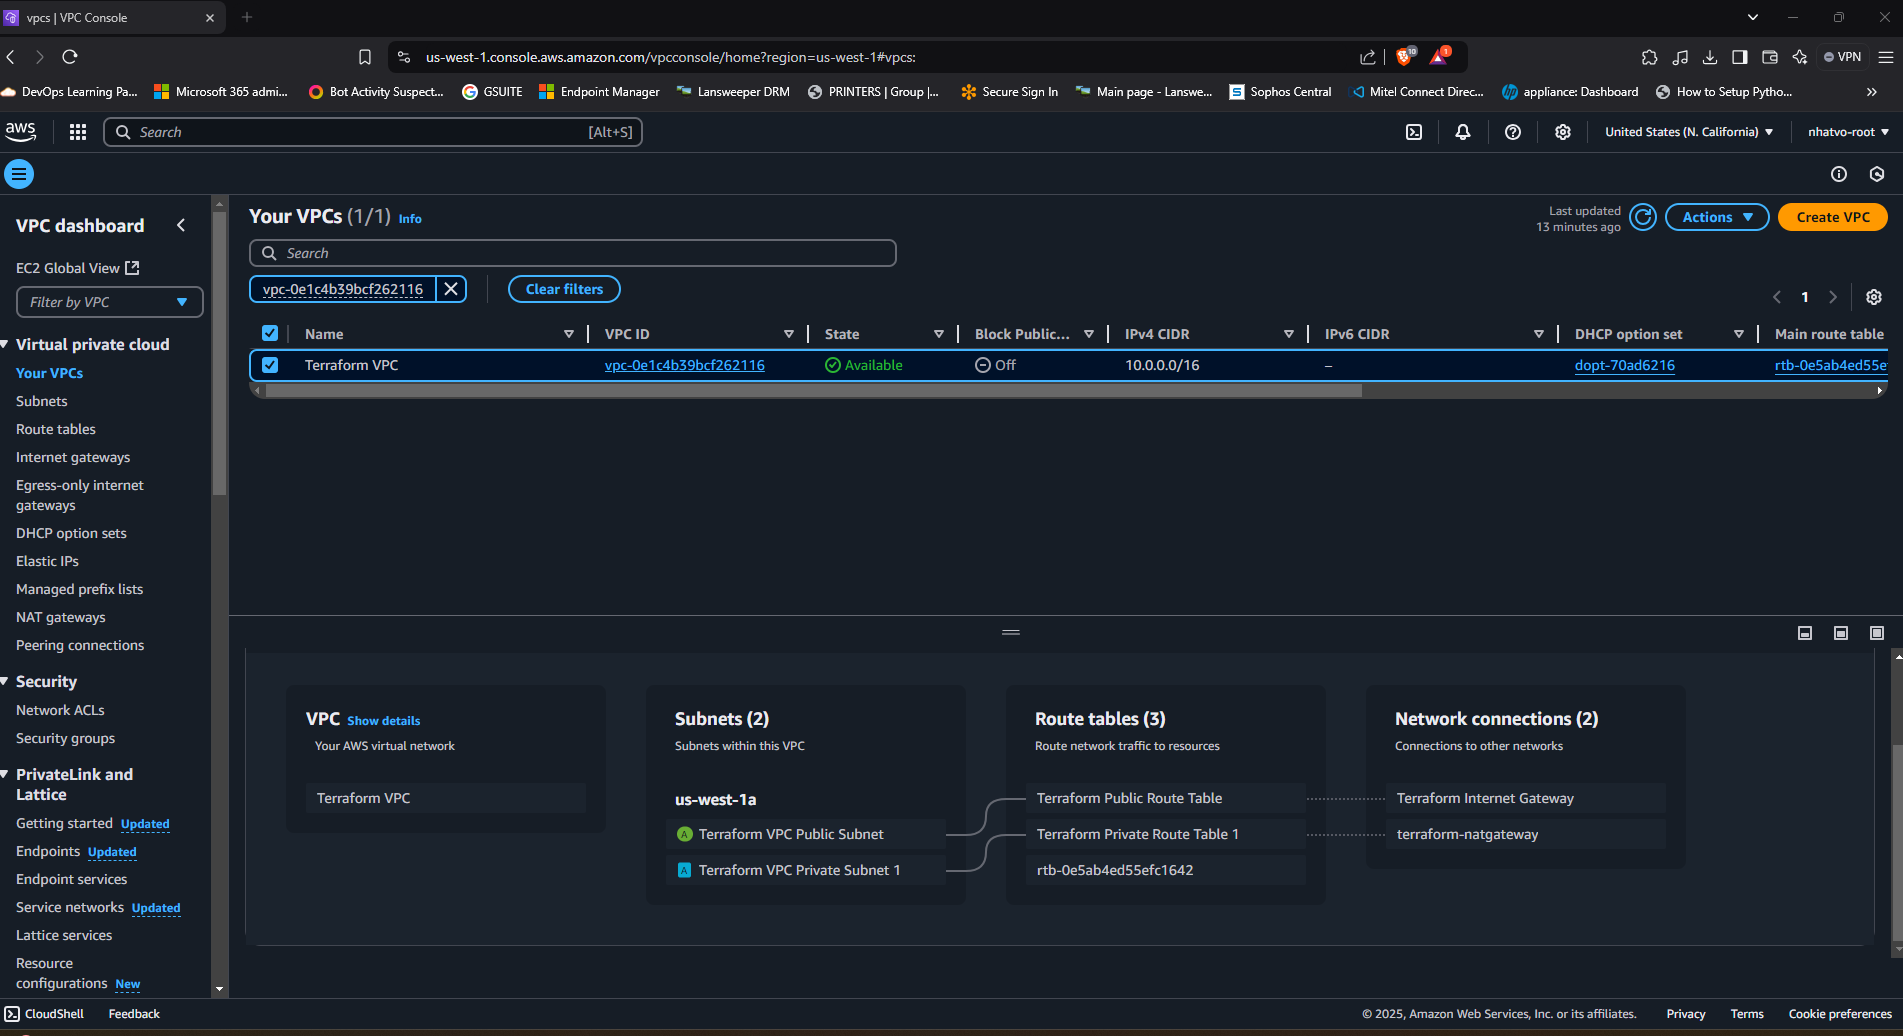Screen dimensions: 1903x1036
Task: Click the split panel resize handle
Action: pyautogui.click(x=1011, y=632)
